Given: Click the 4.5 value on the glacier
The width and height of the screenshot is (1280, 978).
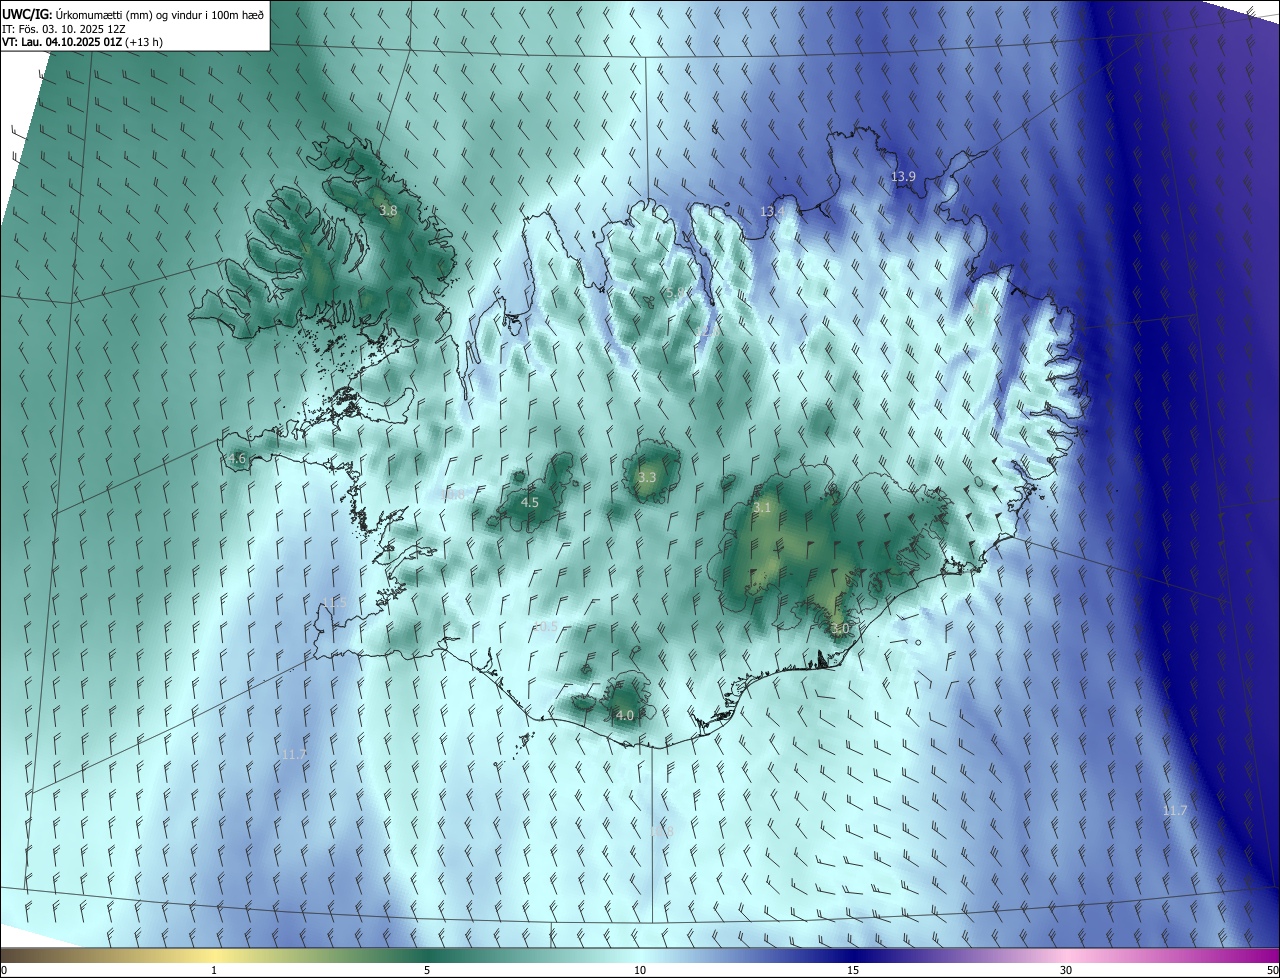Looking at the screenshot, I should tap(530, 503).
